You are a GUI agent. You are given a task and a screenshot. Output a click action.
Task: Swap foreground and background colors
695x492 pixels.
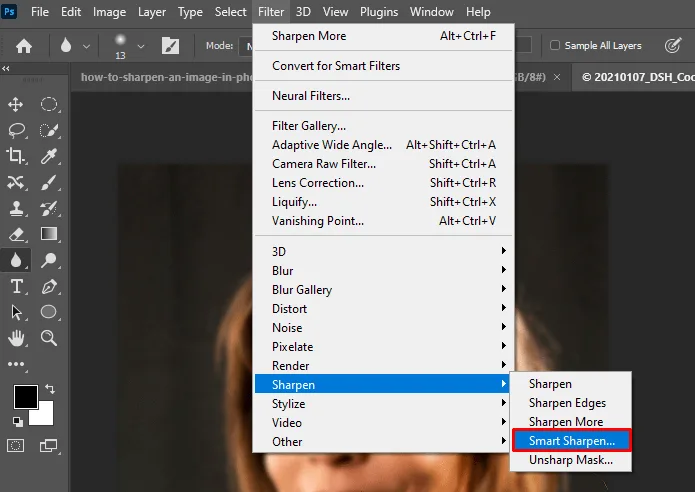(x=49, y=388)
